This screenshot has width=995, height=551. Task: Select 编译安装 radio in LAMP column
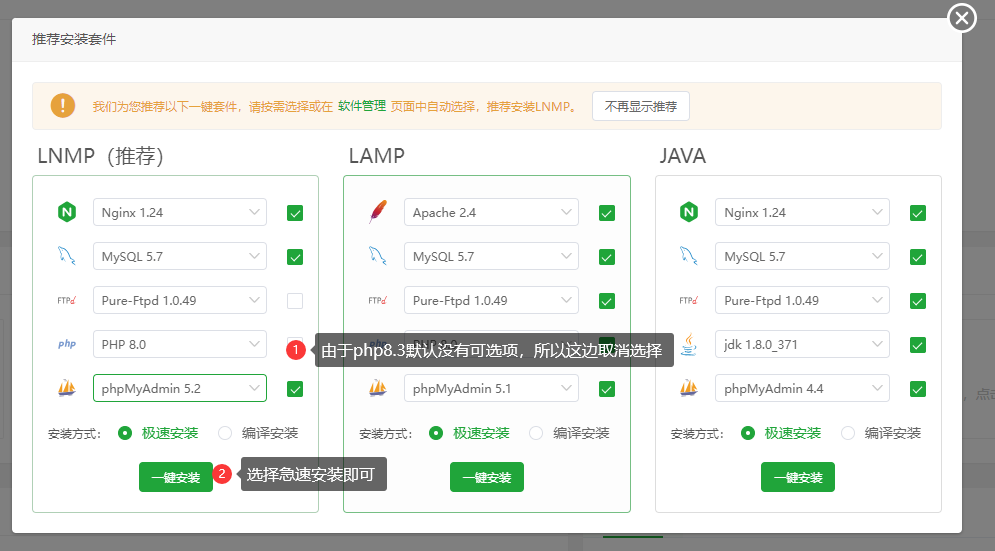[536, 433]
